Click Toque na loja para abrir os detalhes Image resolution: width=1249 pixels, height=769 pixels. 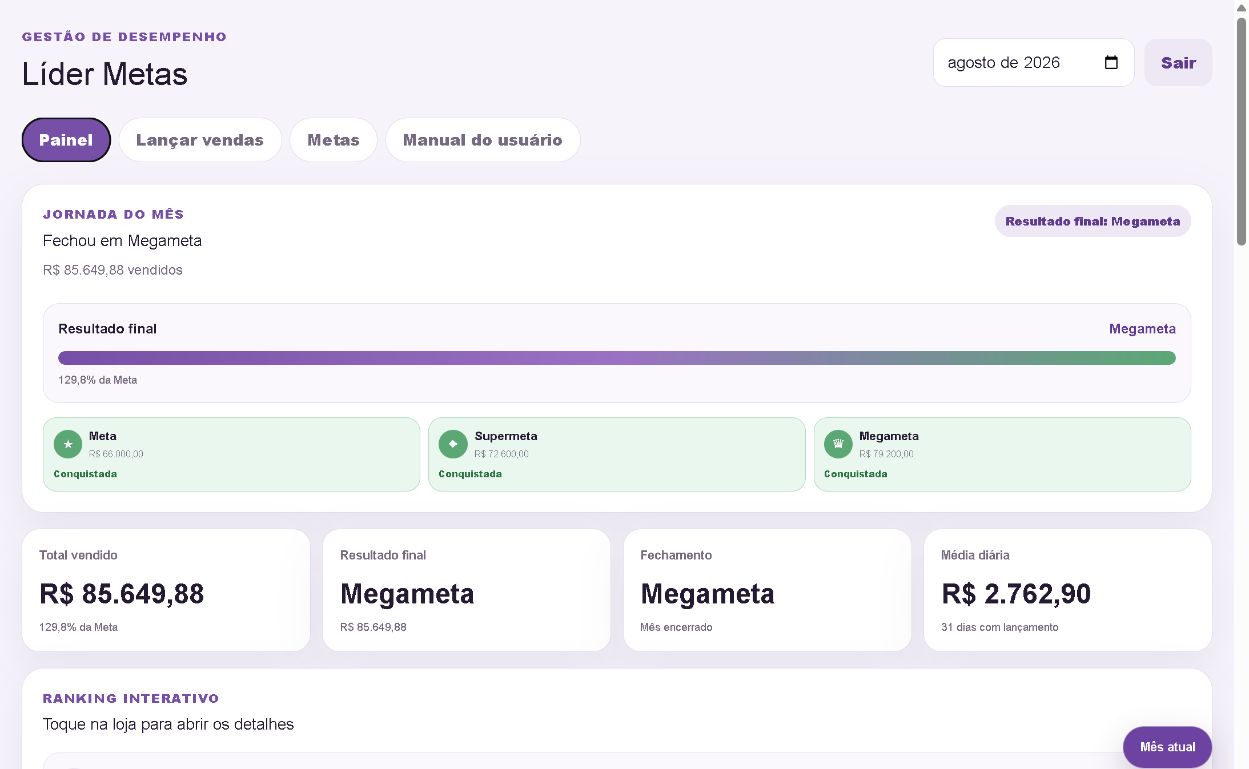[x=168, y=724]
